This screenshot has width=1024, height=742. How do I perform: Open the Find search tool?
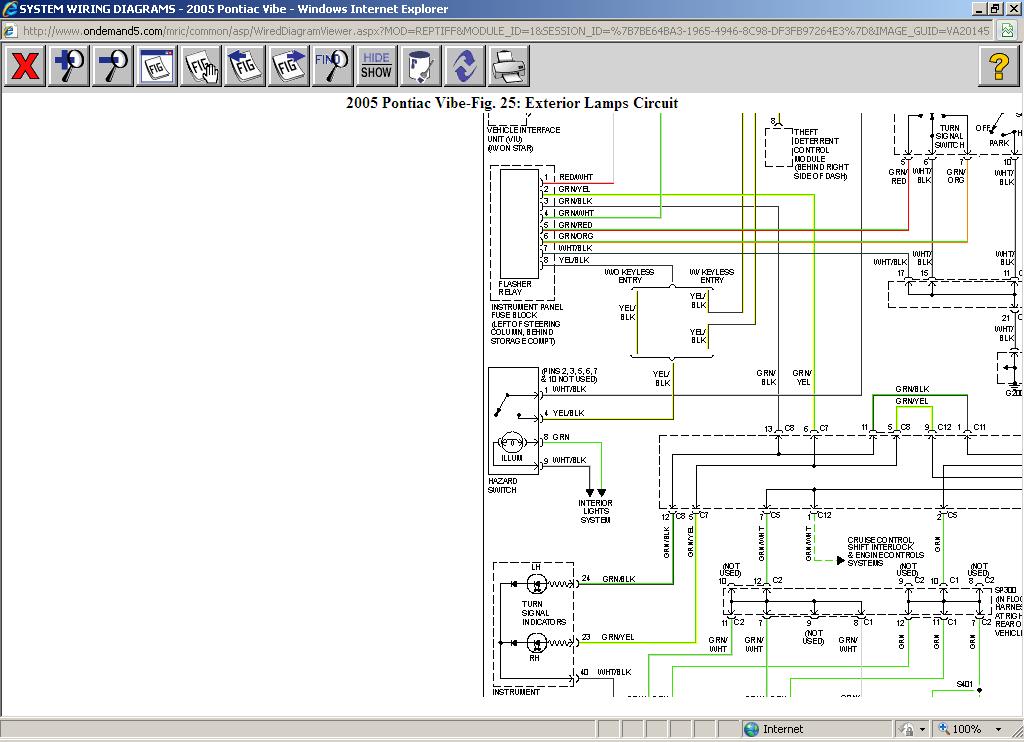click(332, 67)
